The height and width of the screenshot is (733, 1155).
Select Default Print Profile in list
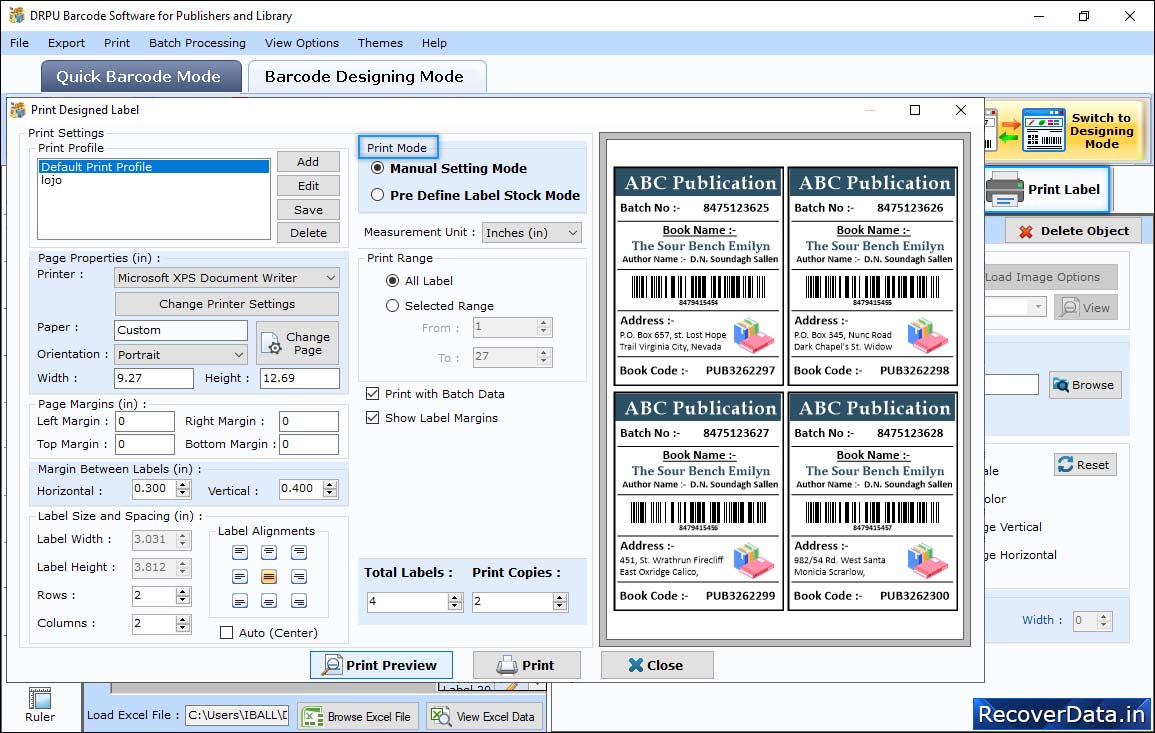[154, 166]
